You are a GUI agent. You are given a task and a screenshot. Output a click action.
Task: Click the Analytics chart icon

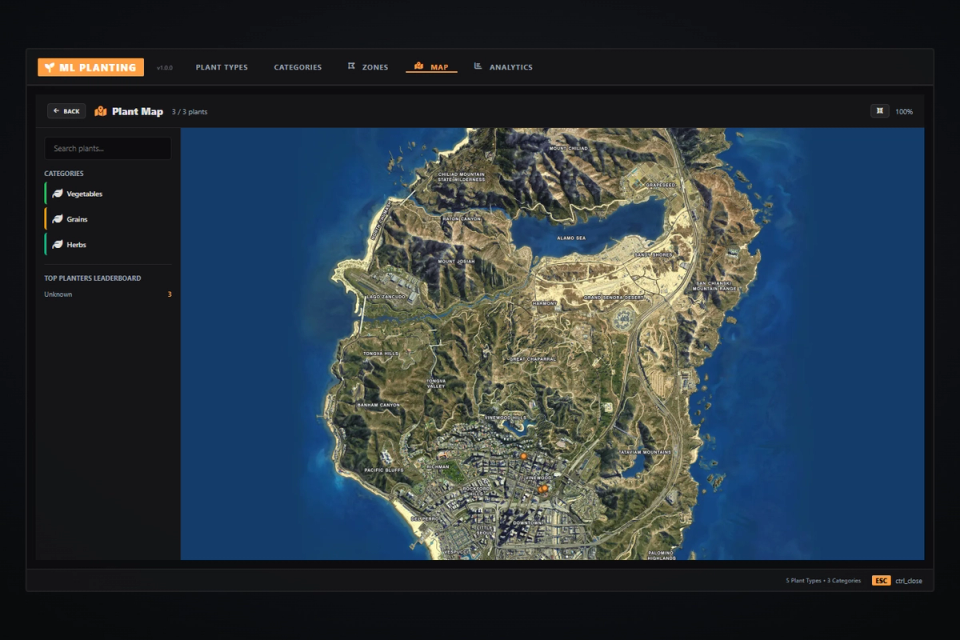pos(478,66)
